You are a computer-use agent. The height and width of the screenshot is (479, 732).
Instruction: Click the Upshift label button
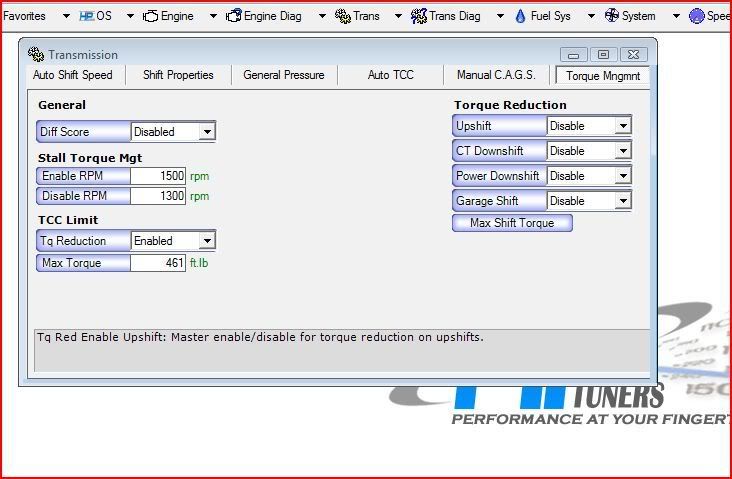[x=500, y=126]
